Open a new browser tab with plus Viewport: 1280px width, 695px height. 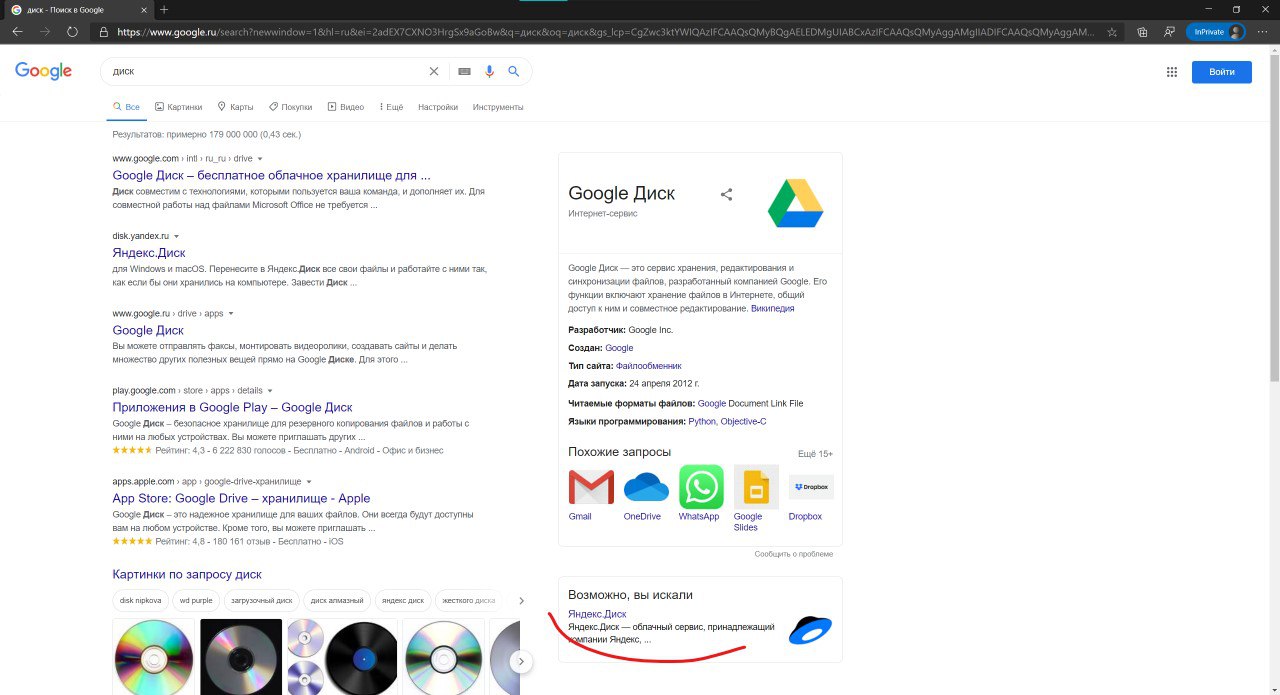(164, 9)
